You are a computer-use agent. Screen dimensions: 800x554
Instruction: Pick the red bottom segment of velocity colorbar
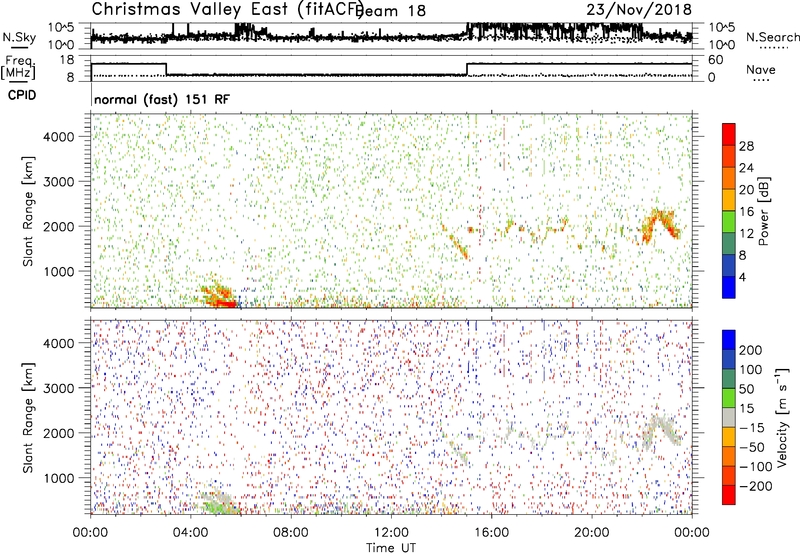(x=729, y=495)
